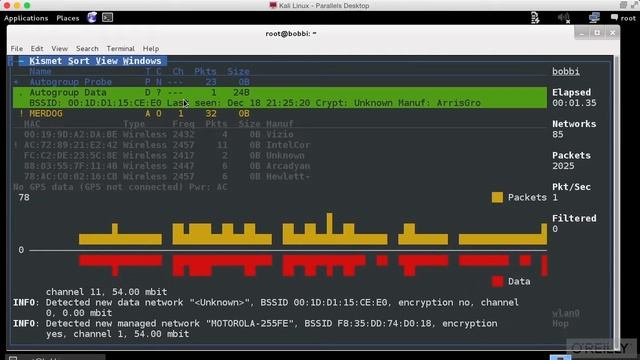Click the wlan0 source label
The image size is (640, 360).
pyautogui.click(x=566, y=313)
